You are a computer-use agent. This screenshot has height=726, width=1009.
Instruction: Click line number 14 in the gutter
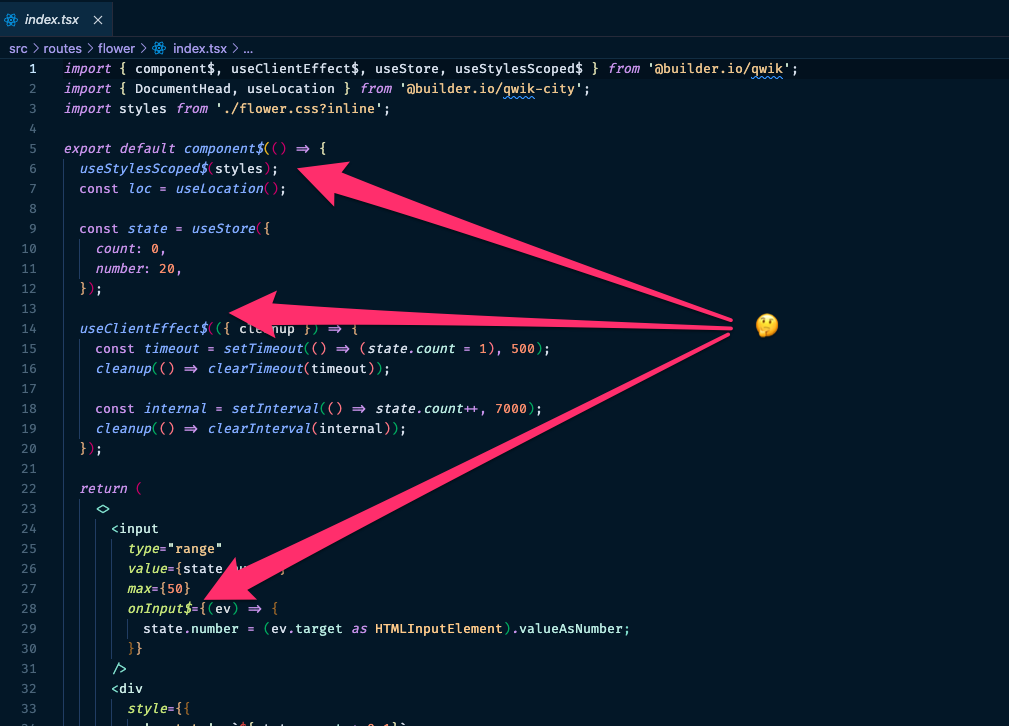point(32,328)
